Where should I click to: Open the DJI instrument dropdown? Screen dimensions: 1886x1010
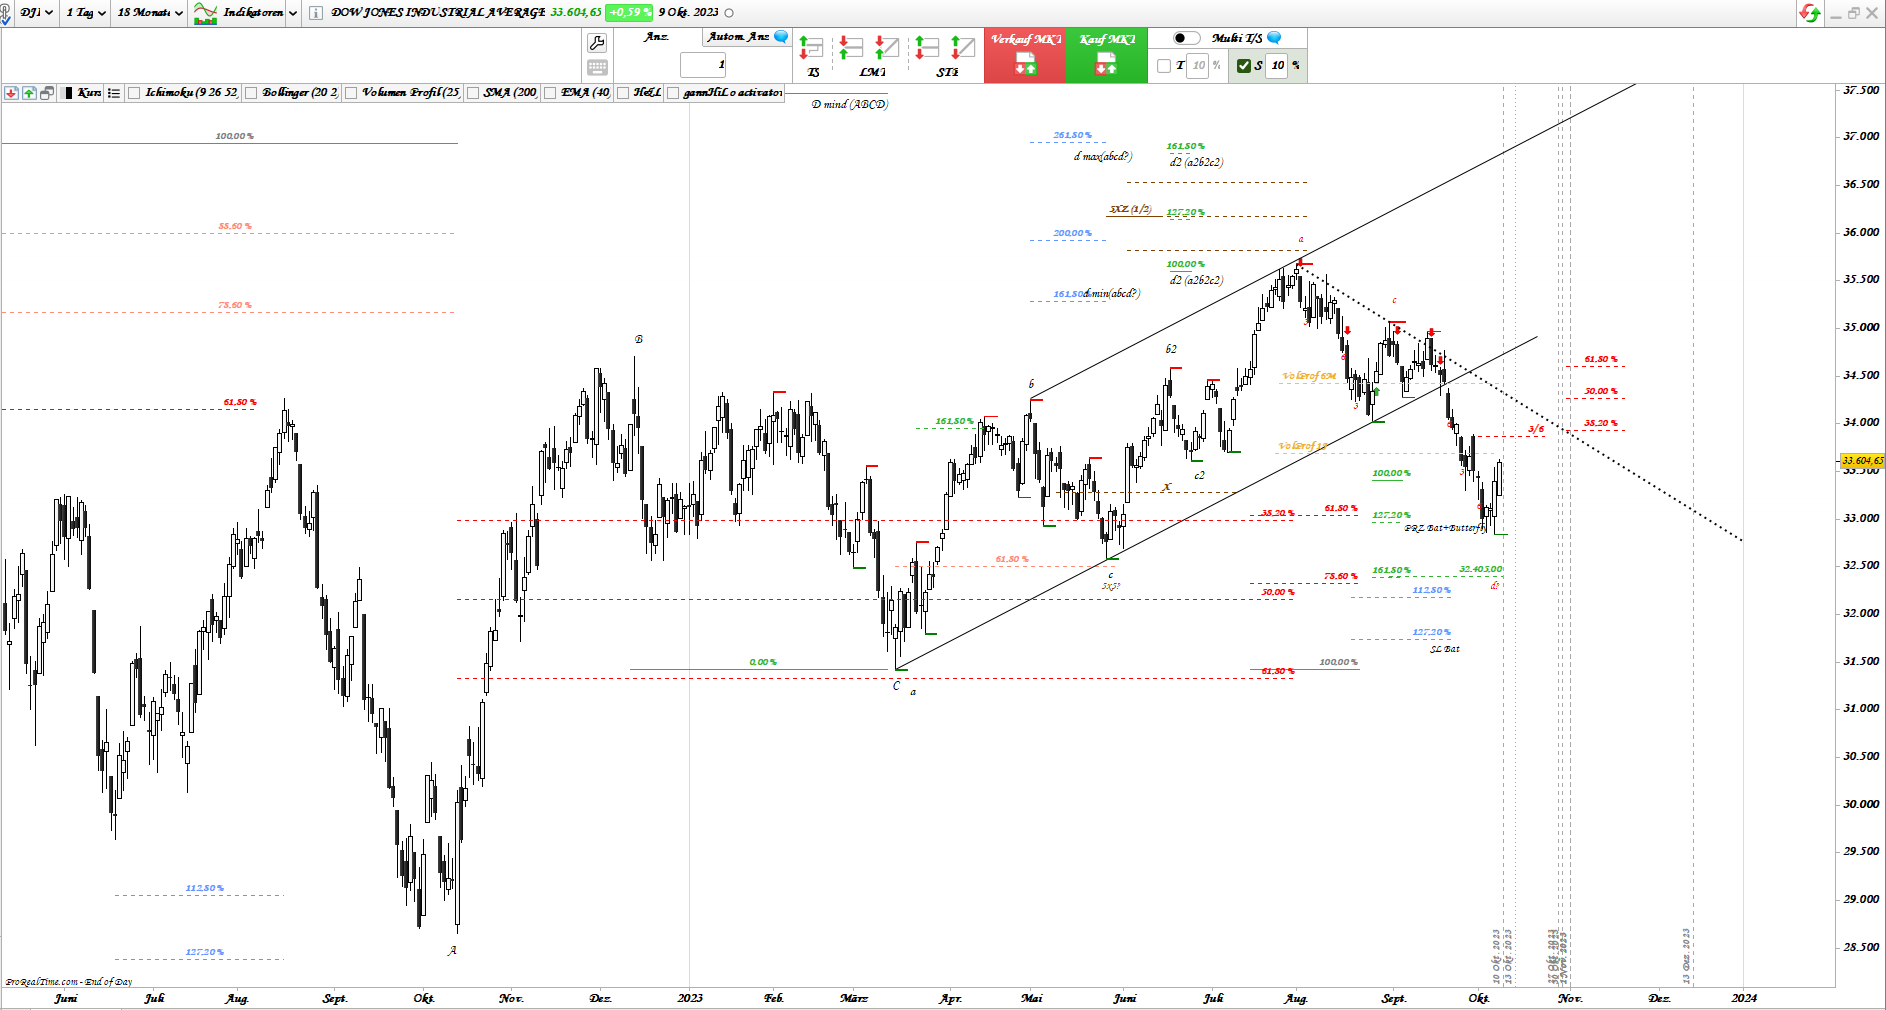pos(37,13)
